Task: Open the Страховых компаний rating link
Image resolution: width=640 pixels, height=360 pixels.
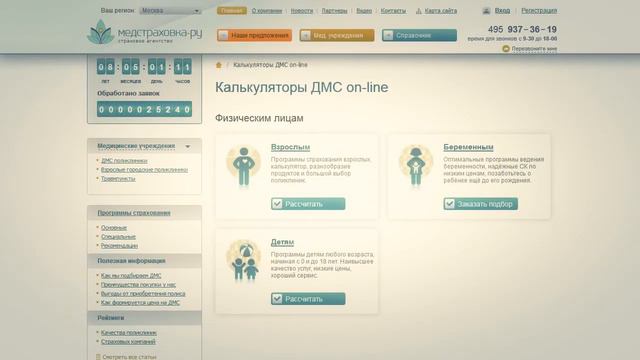Action: click(x=128, y=342)
